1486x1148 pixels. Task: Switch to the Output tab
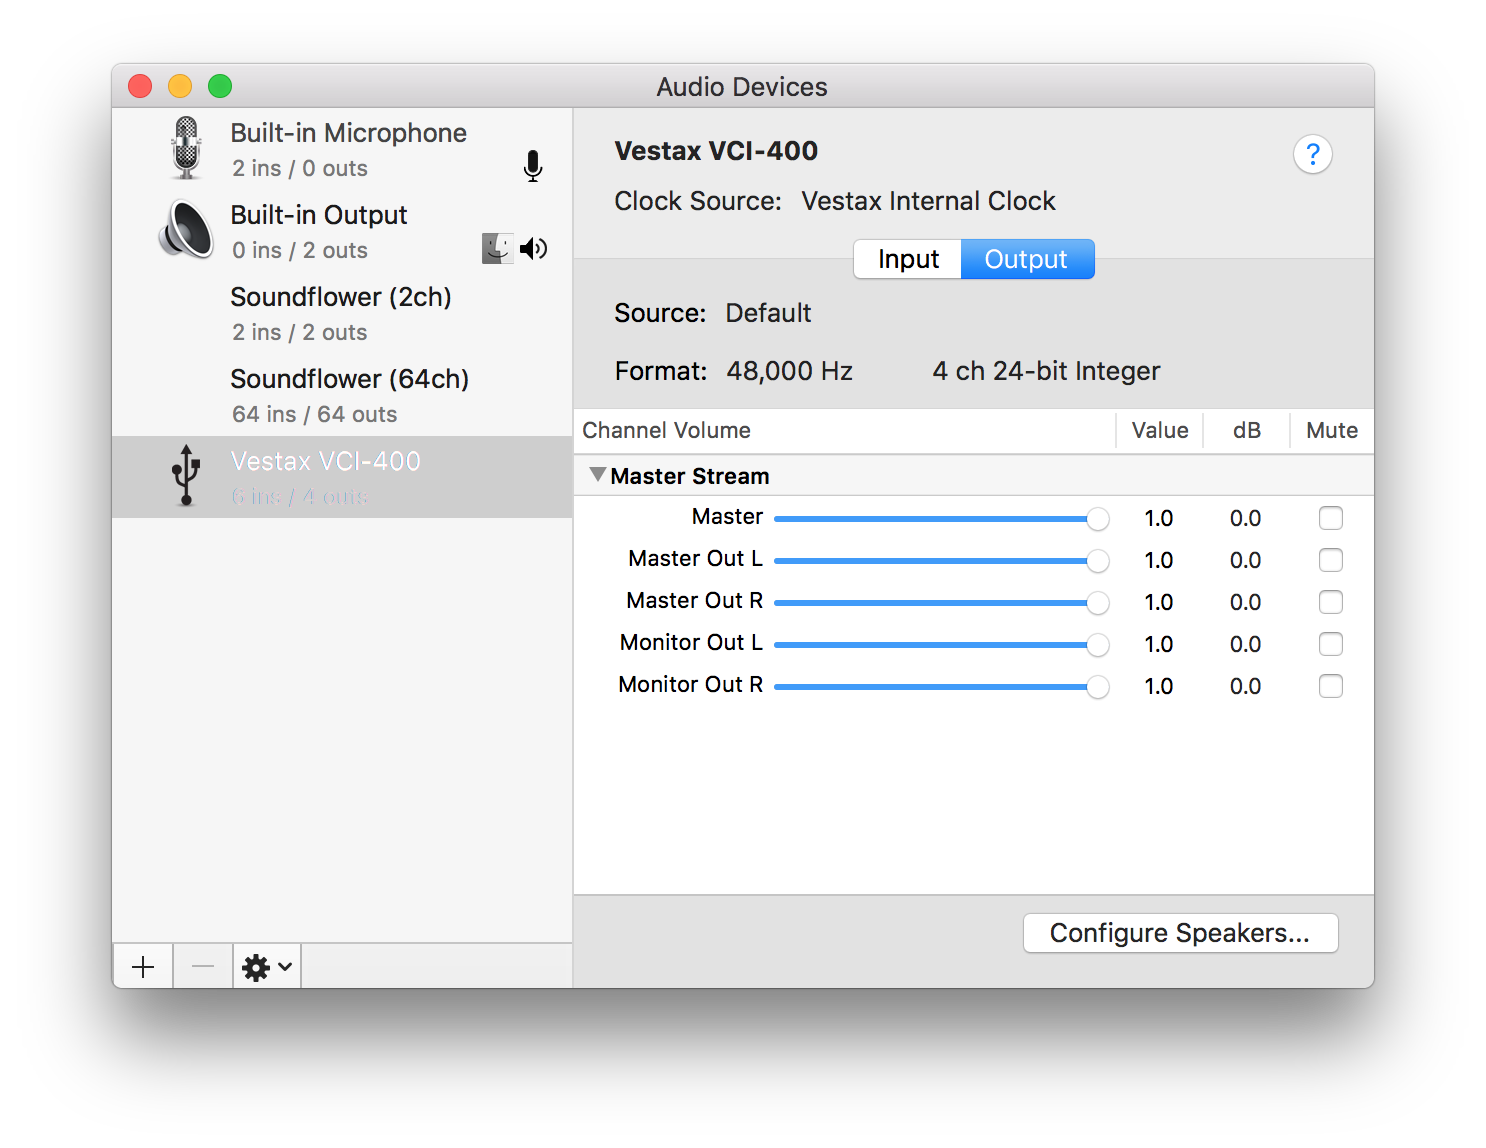pyautogui.click(x=1027, y=259)
